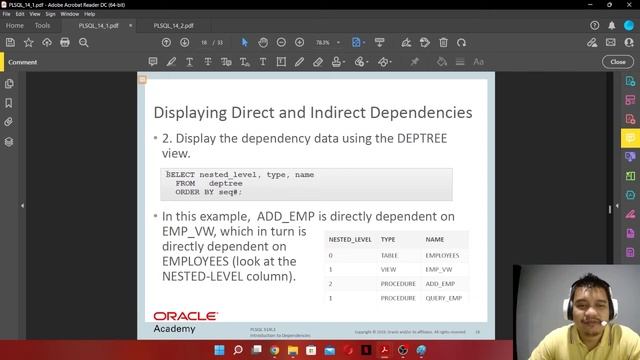Open the color fill picker
The image size is (640, 360).
442,62
